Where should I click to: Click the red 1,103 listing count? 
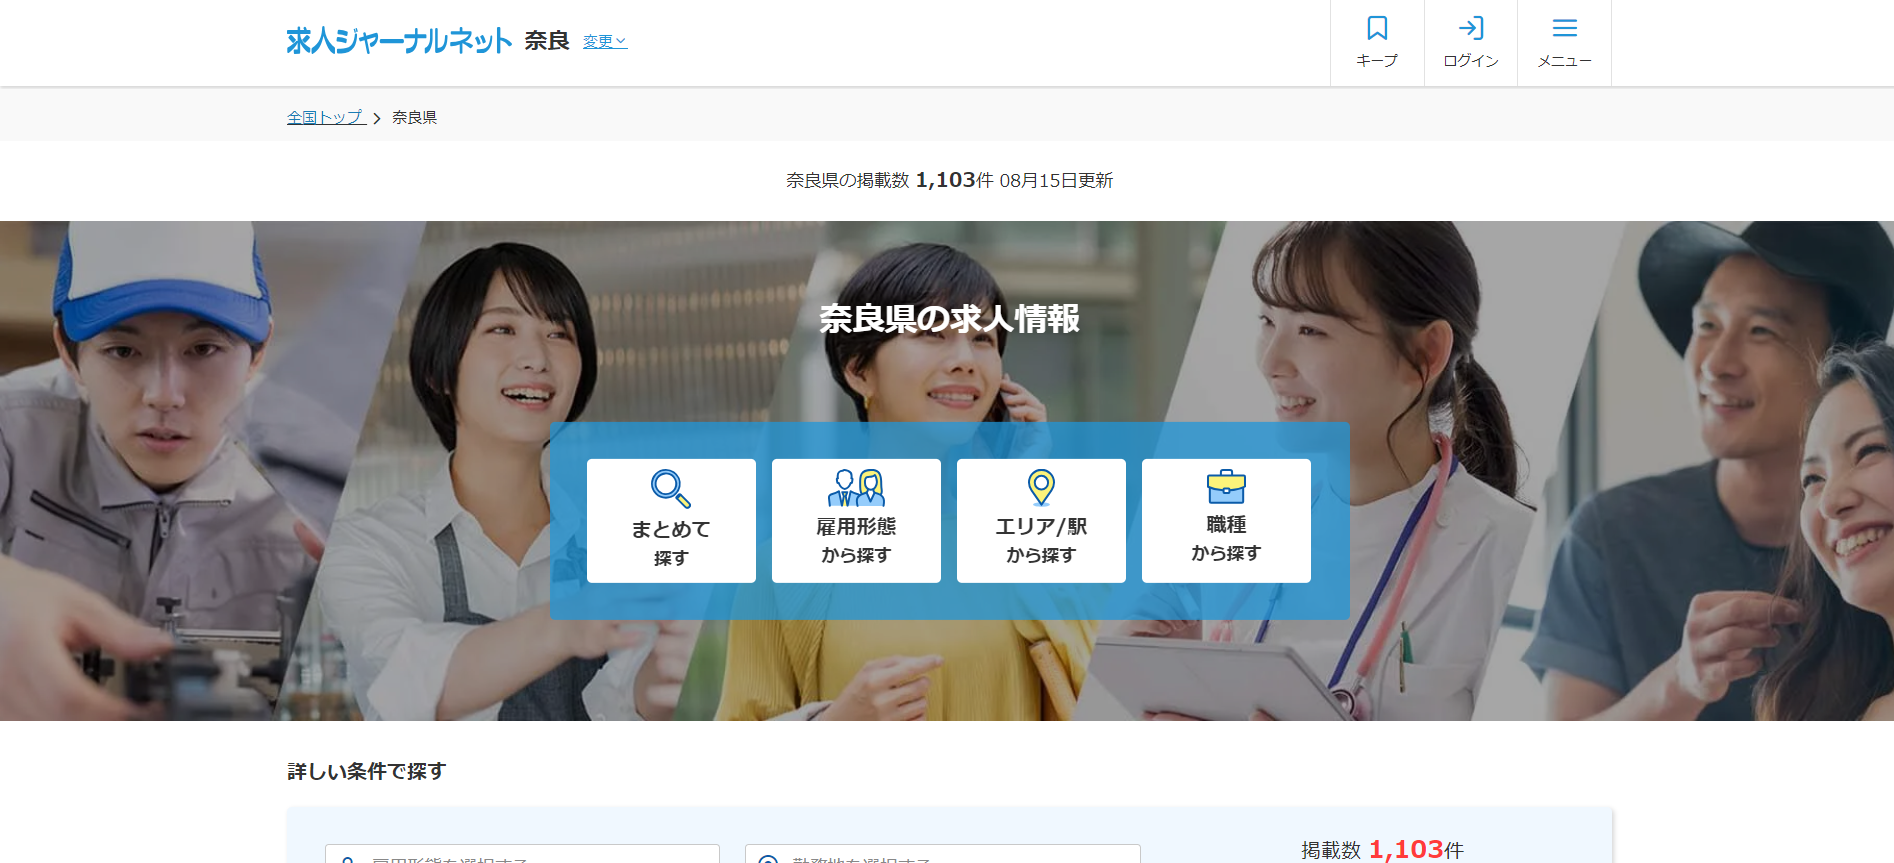[1406, 849]
